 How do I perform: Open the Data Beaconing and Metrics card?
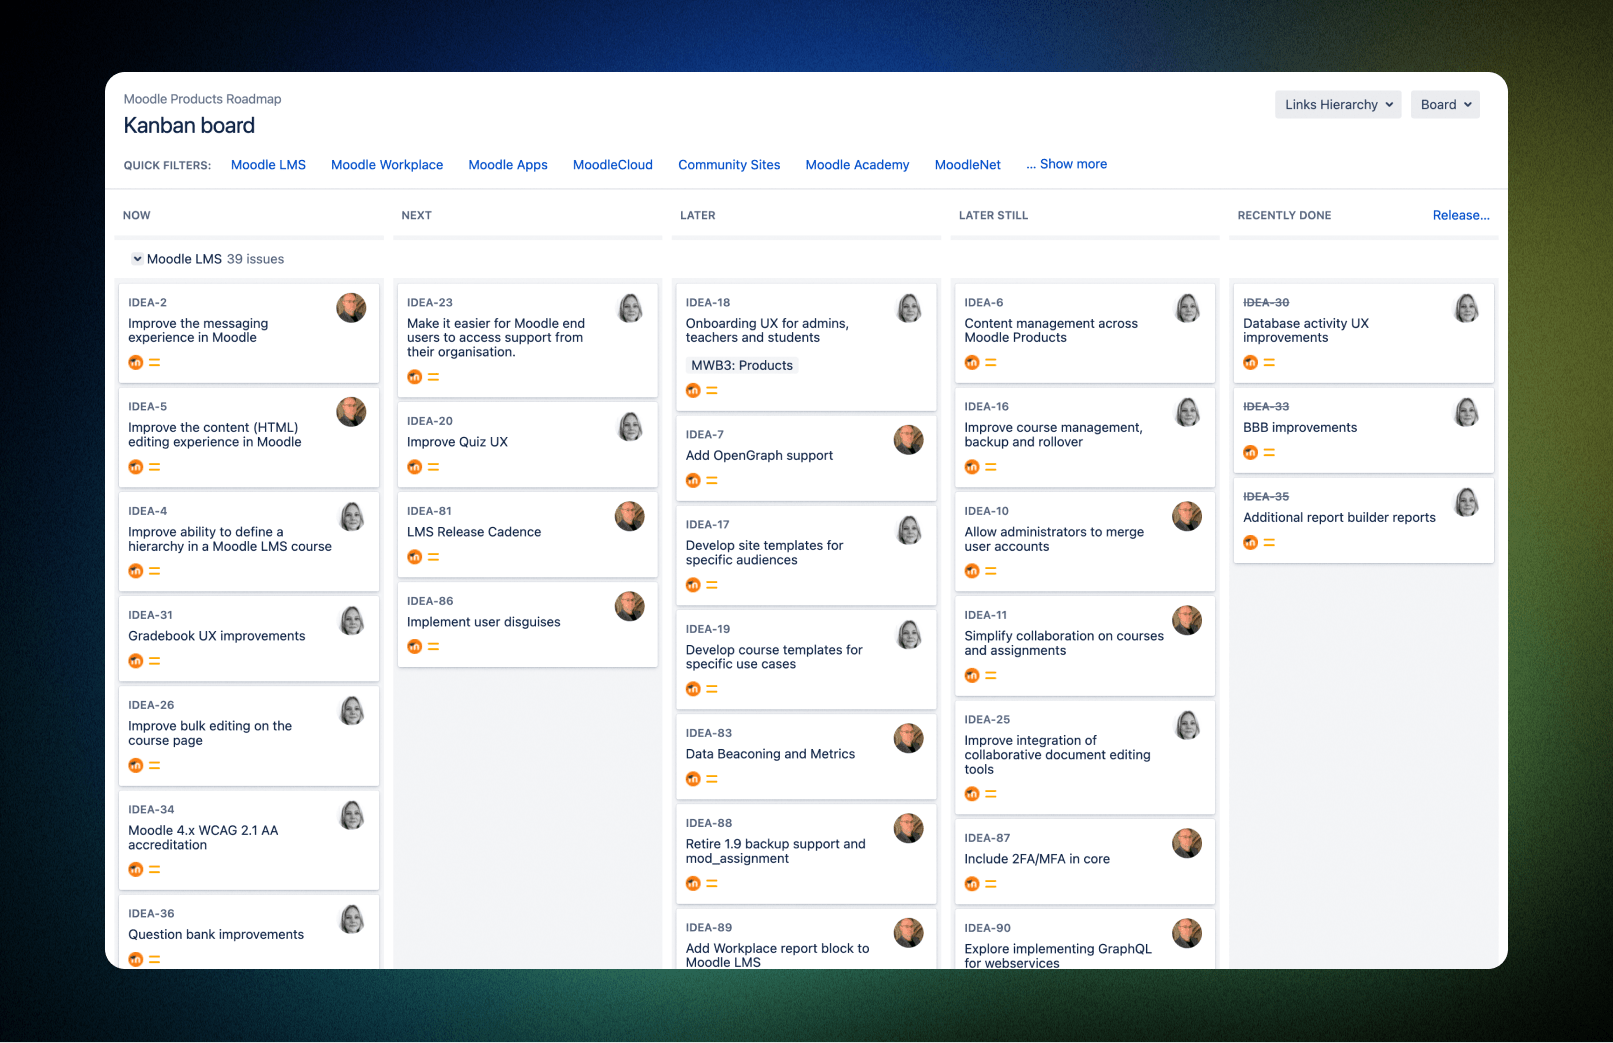point(806,757)
